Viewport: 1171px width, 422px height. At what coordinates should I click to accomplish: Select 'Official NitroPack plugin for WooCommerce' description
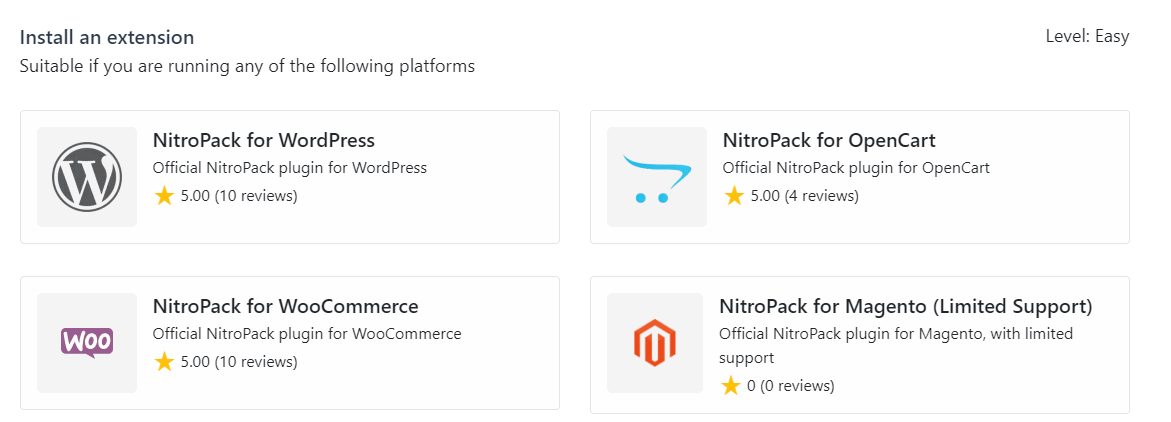point(307,334)
